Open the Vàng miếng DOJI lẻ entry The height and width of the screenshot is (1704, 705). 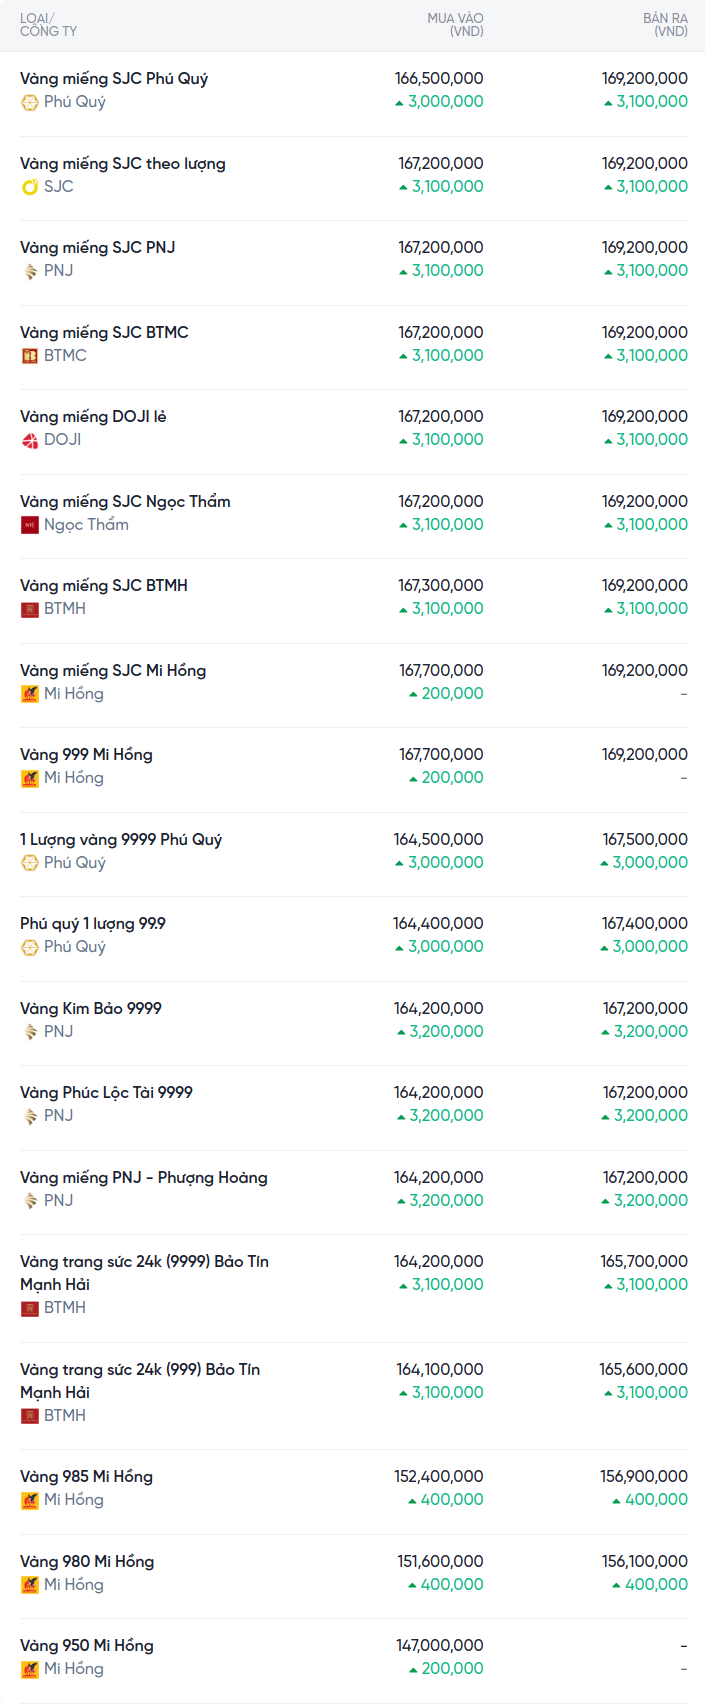click(93, 417)
